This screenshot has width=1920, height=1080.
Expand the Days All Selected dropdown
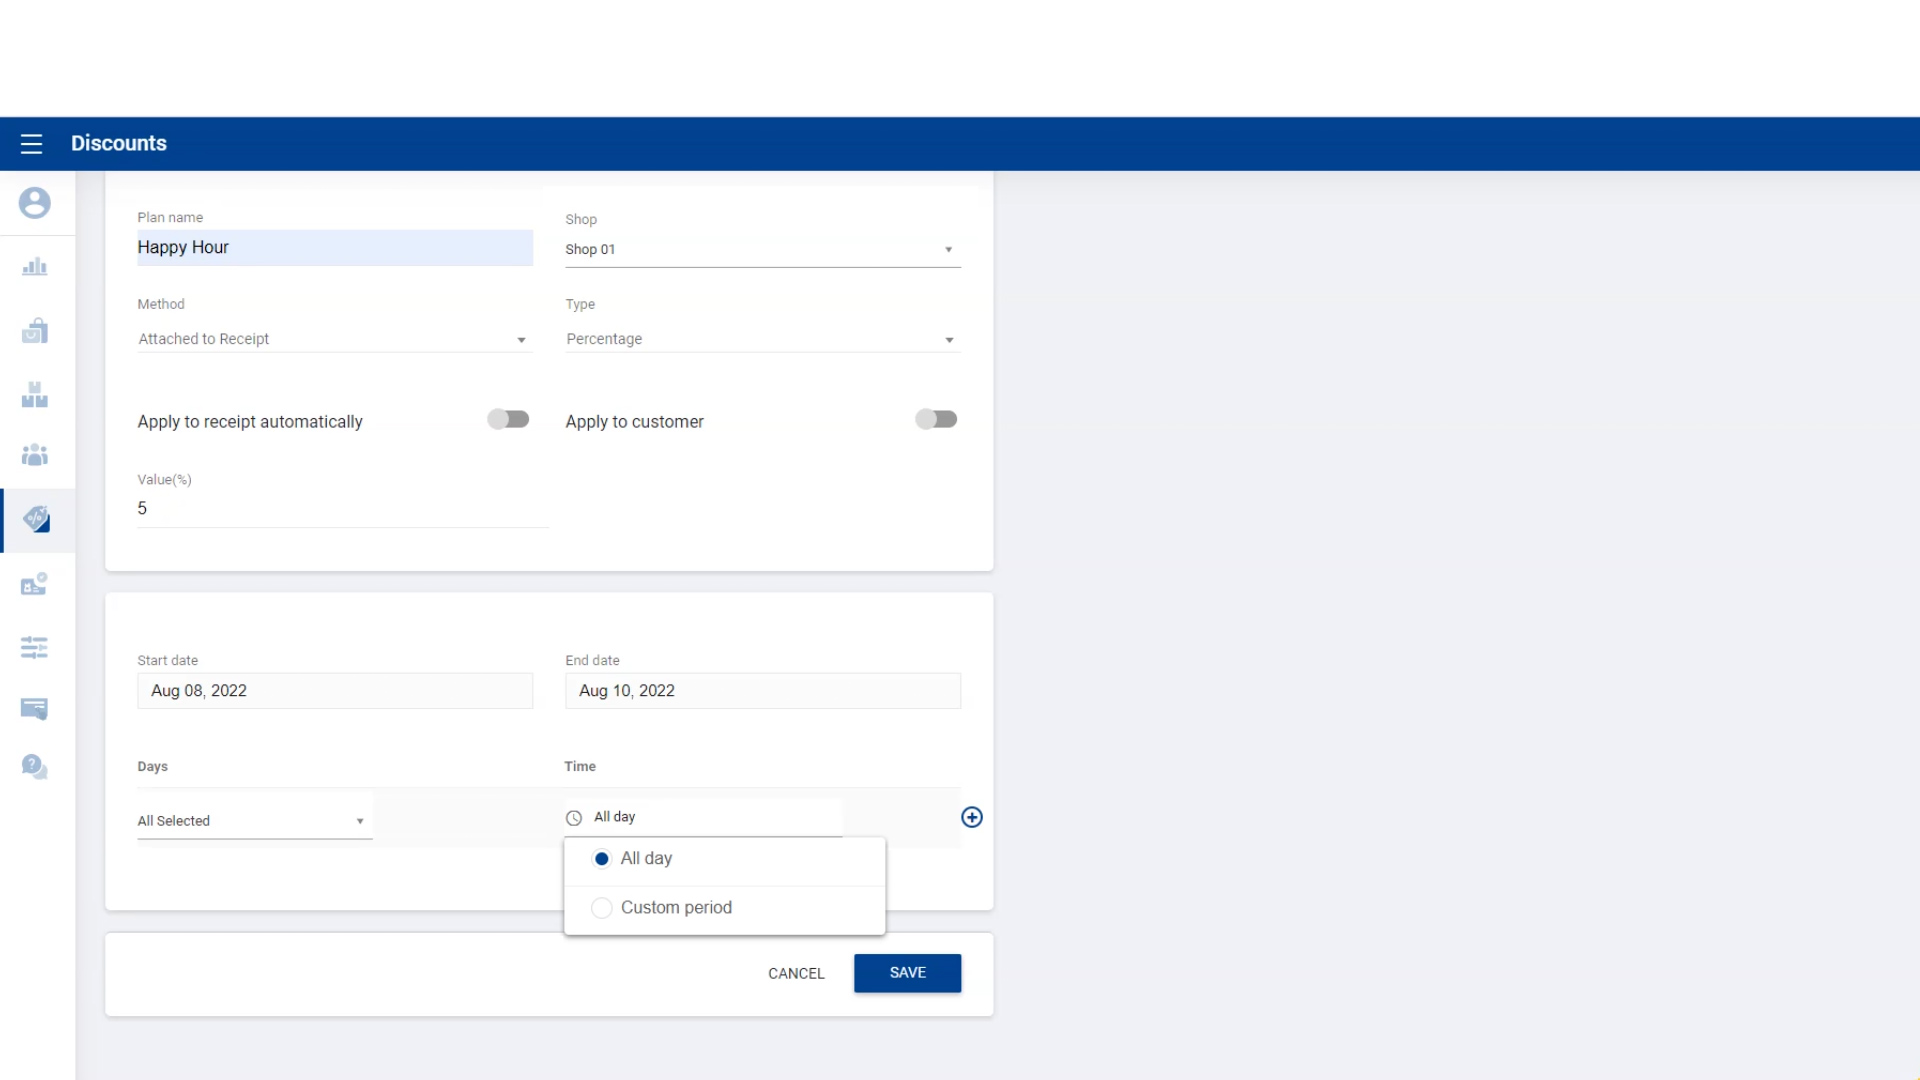coord(254,821)
